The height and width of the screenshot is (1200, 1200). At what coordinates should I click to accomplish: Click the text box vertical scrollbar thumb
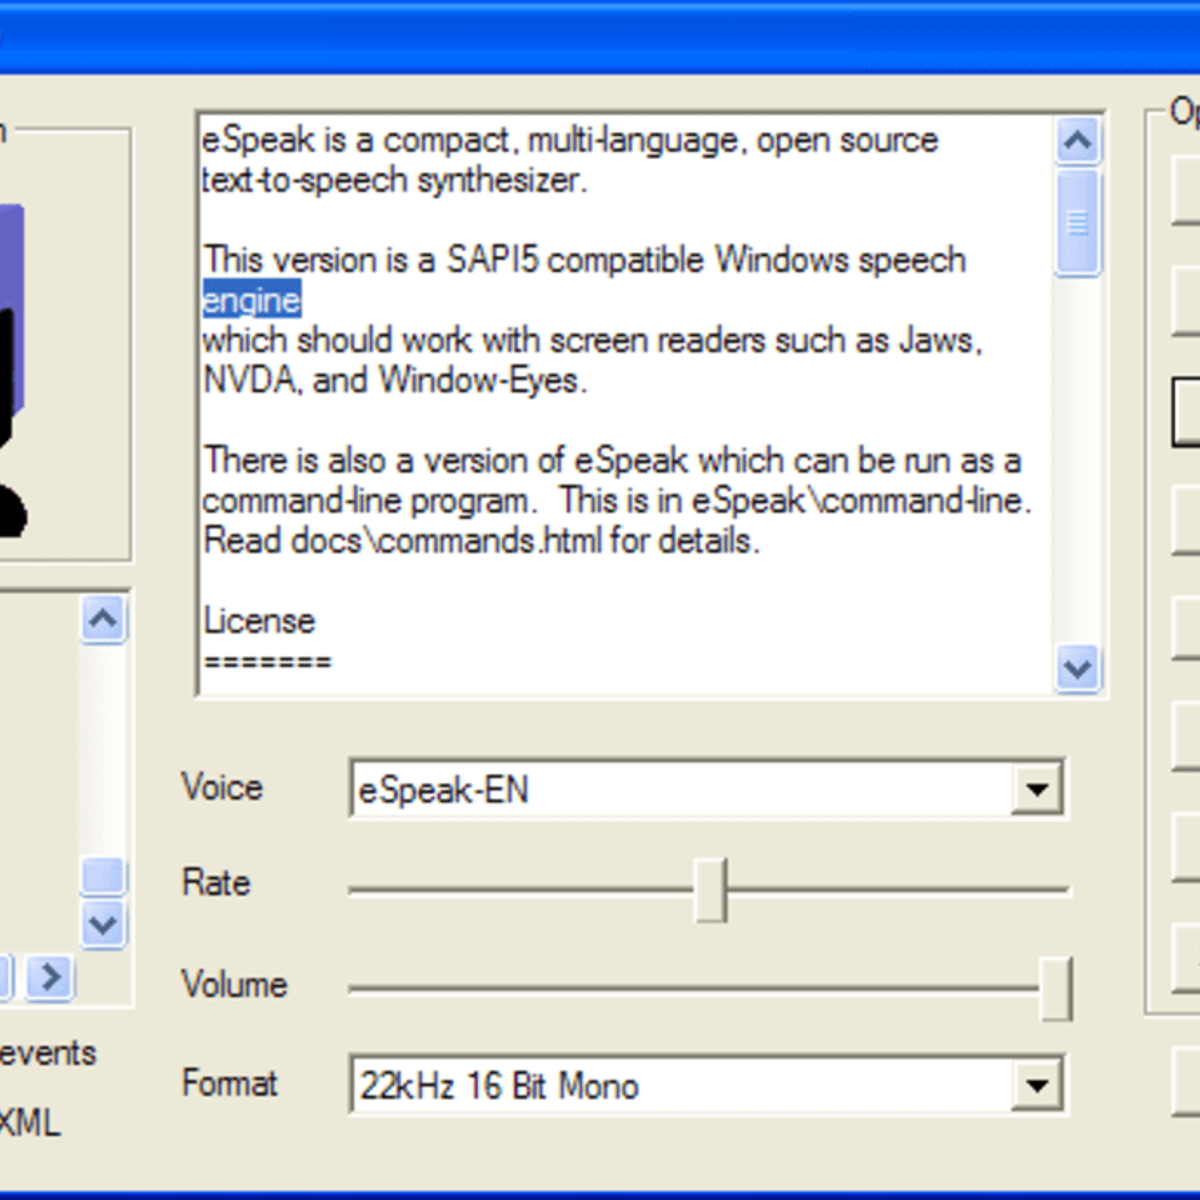(x=1078, y=222)
